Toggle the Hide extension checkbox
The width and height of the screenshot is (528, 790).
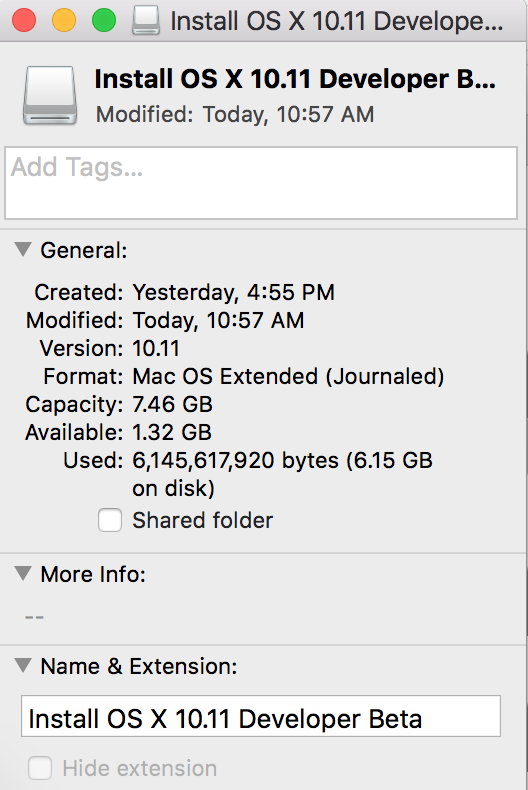click(x=40, y=768)
